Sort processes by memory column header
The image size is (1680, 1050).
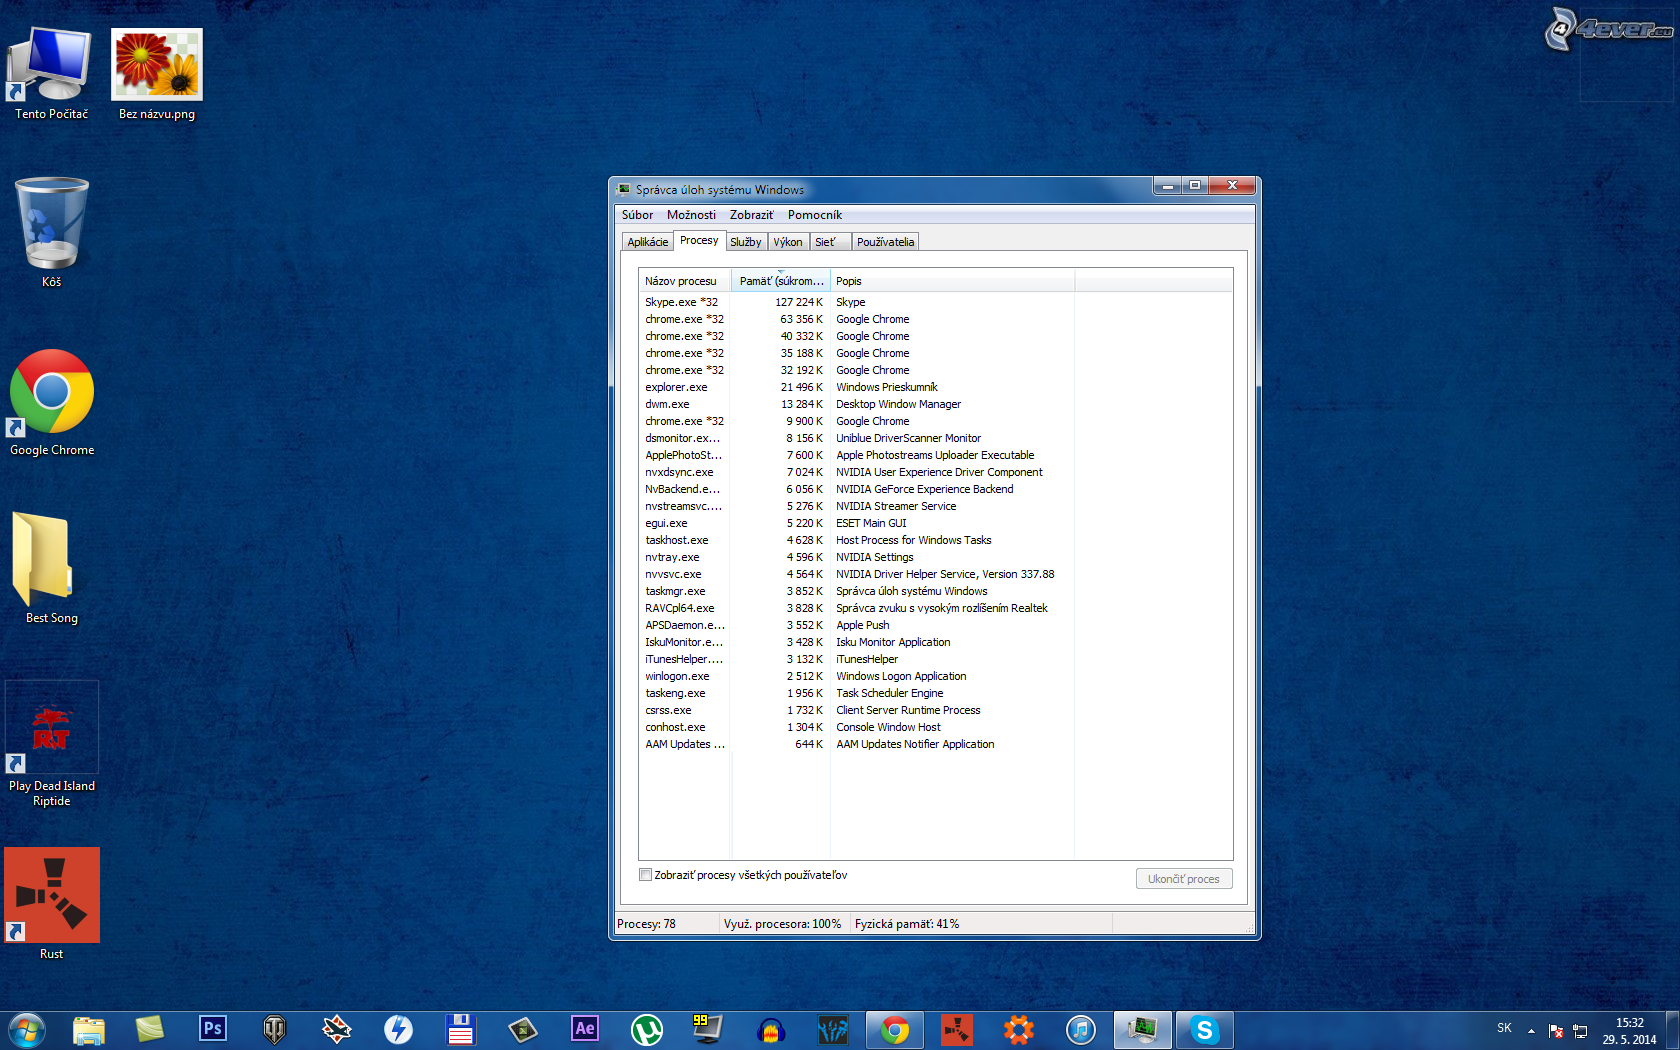781,281
